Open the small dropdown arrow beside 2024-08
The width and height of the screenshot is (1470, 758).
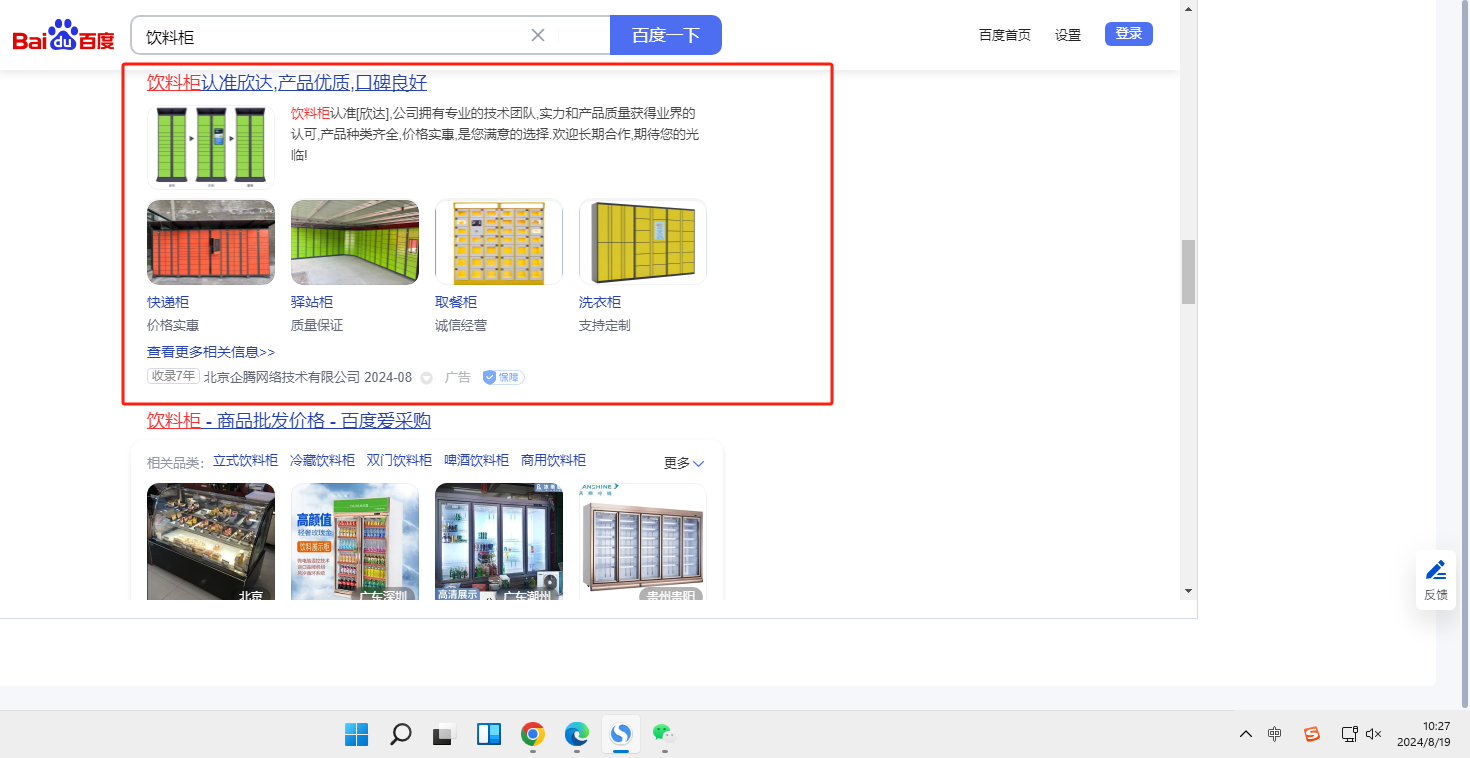(426, 378)
